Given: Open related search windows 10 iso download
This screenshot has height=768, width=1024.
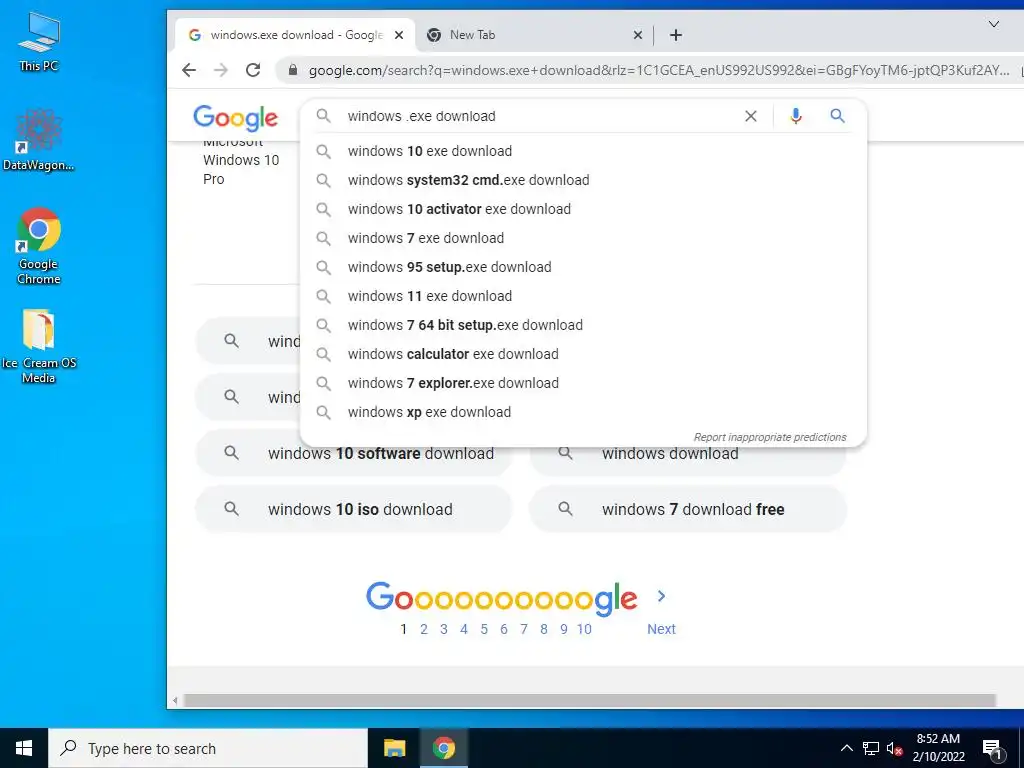Looking at the screenshot, I should [x=353, y=509].
